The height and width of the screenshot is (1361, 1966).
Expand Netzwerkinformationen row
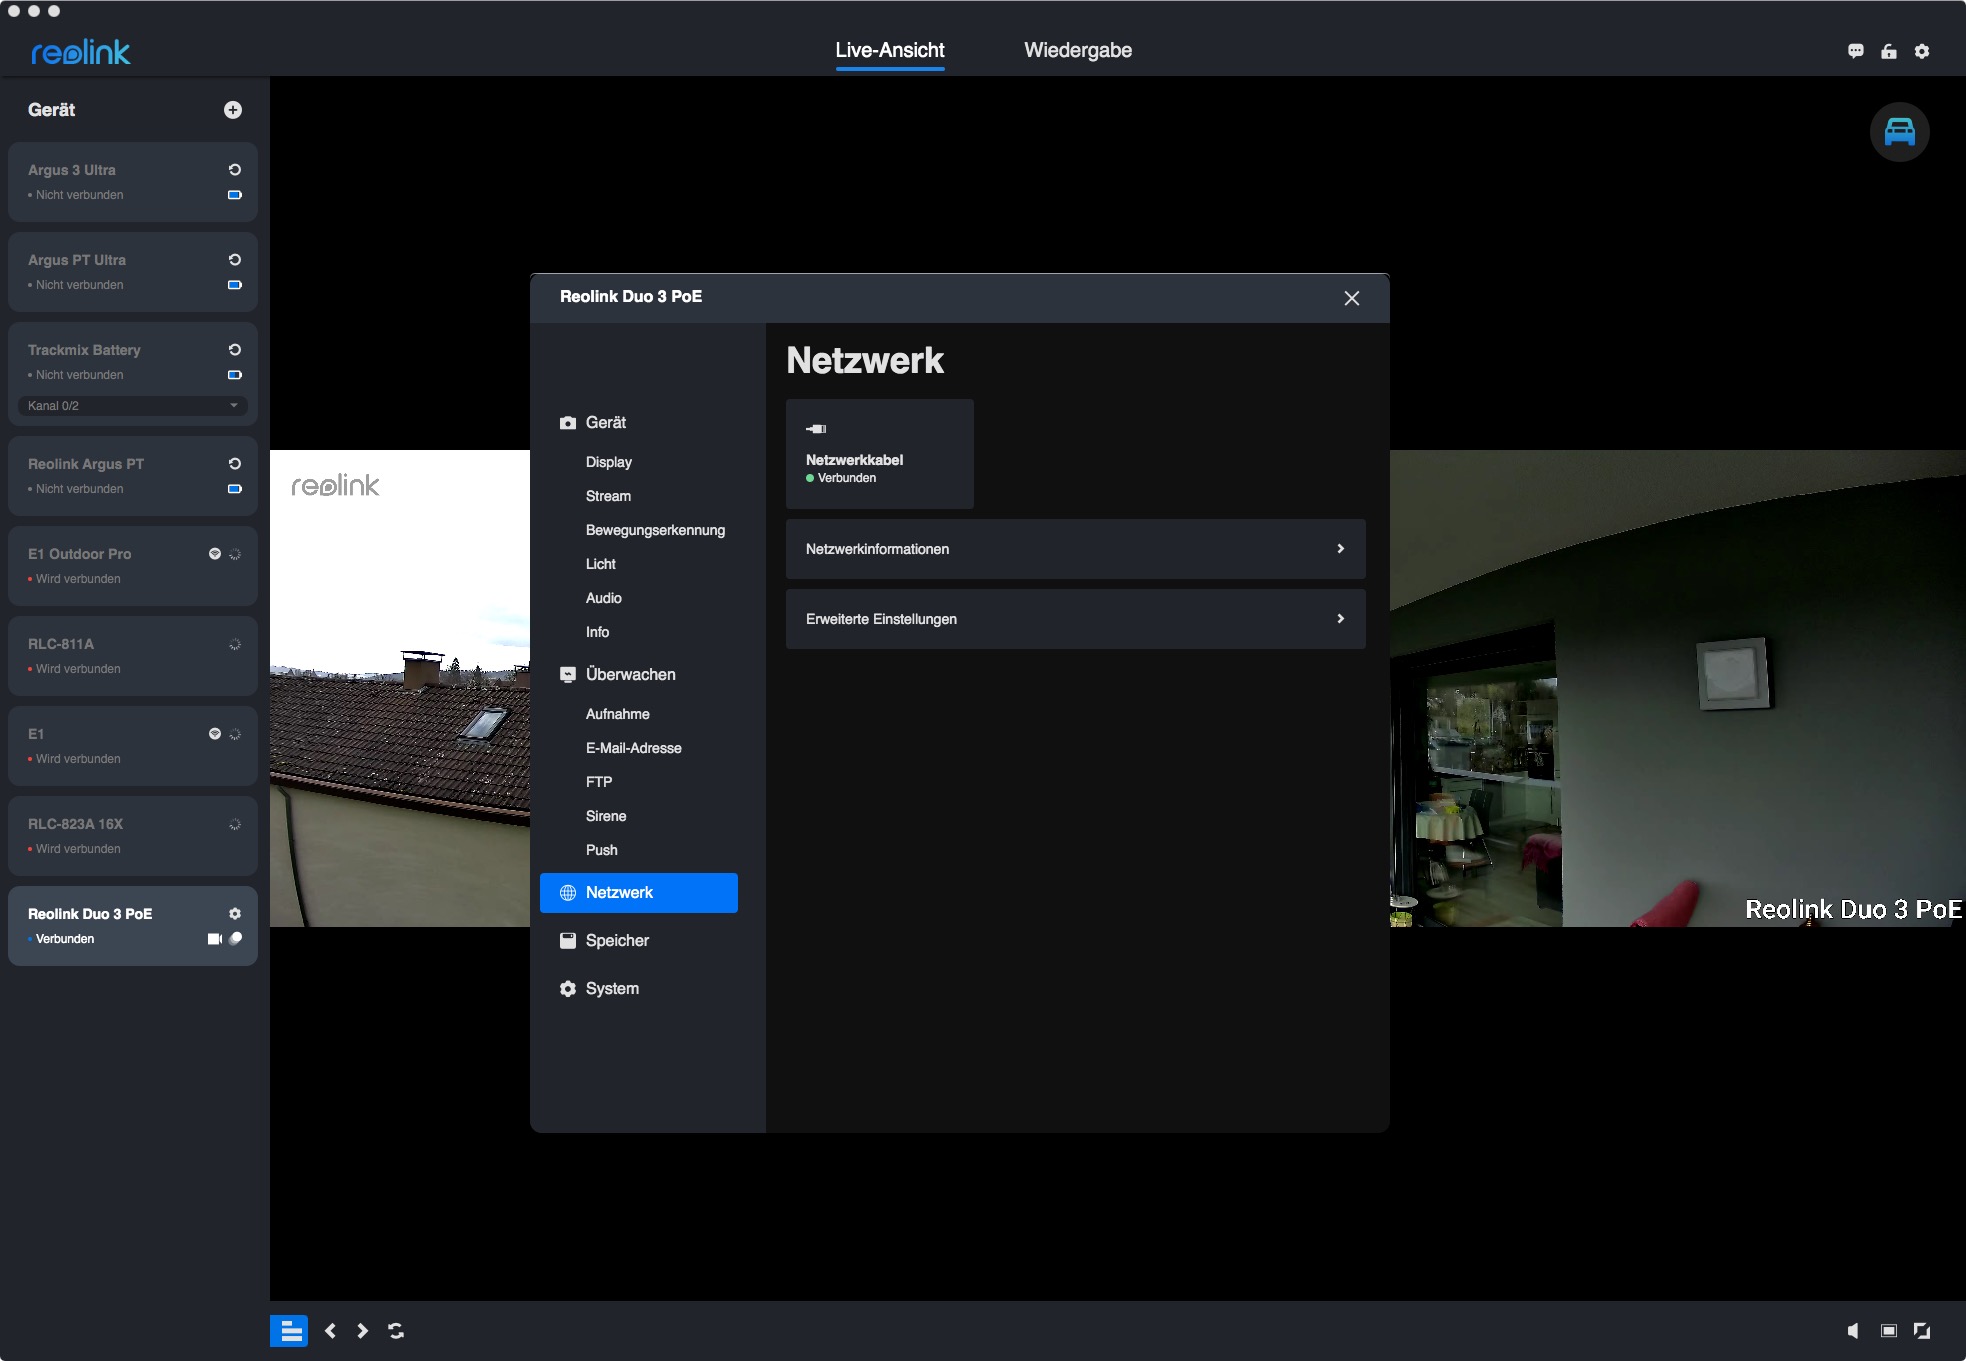[x=1075, y=549]
